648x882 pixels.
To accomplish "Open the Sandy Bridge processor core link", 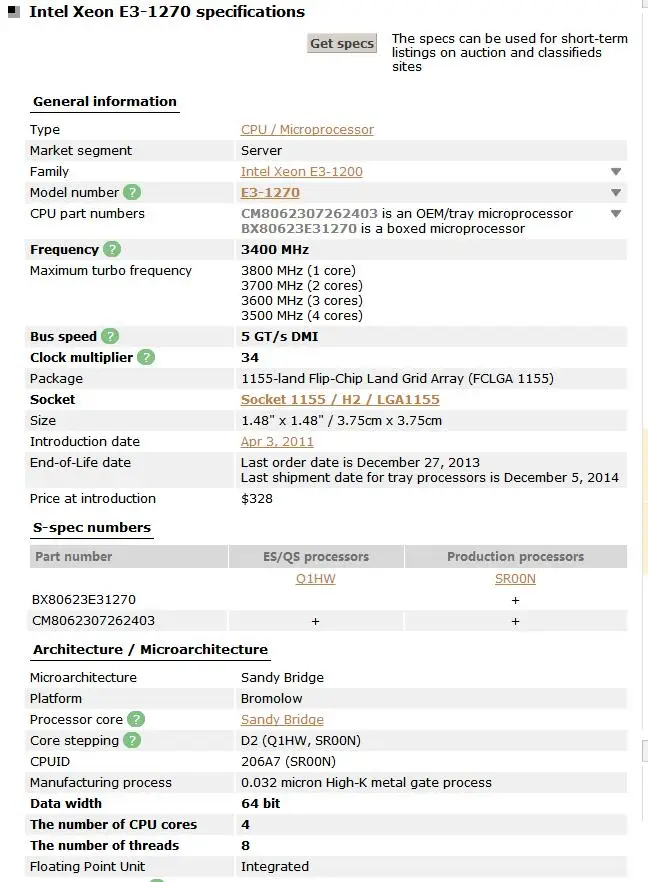I will [x=282, y=720].
